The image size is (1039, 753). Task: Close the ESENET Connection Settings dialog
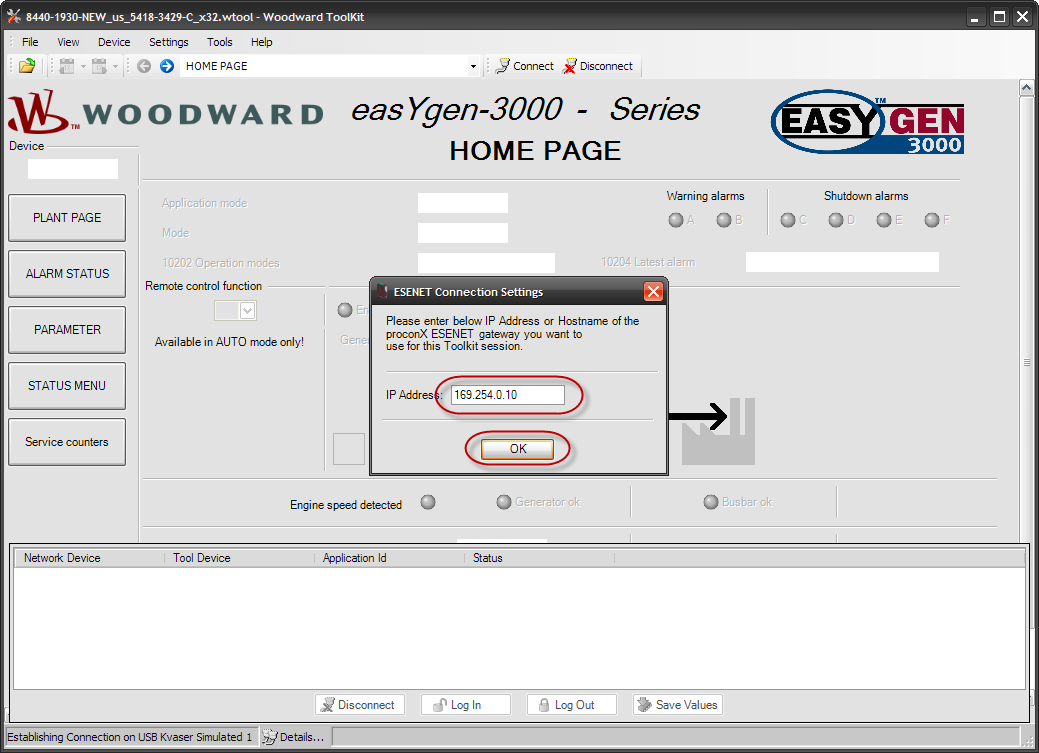tap(653, 292)
